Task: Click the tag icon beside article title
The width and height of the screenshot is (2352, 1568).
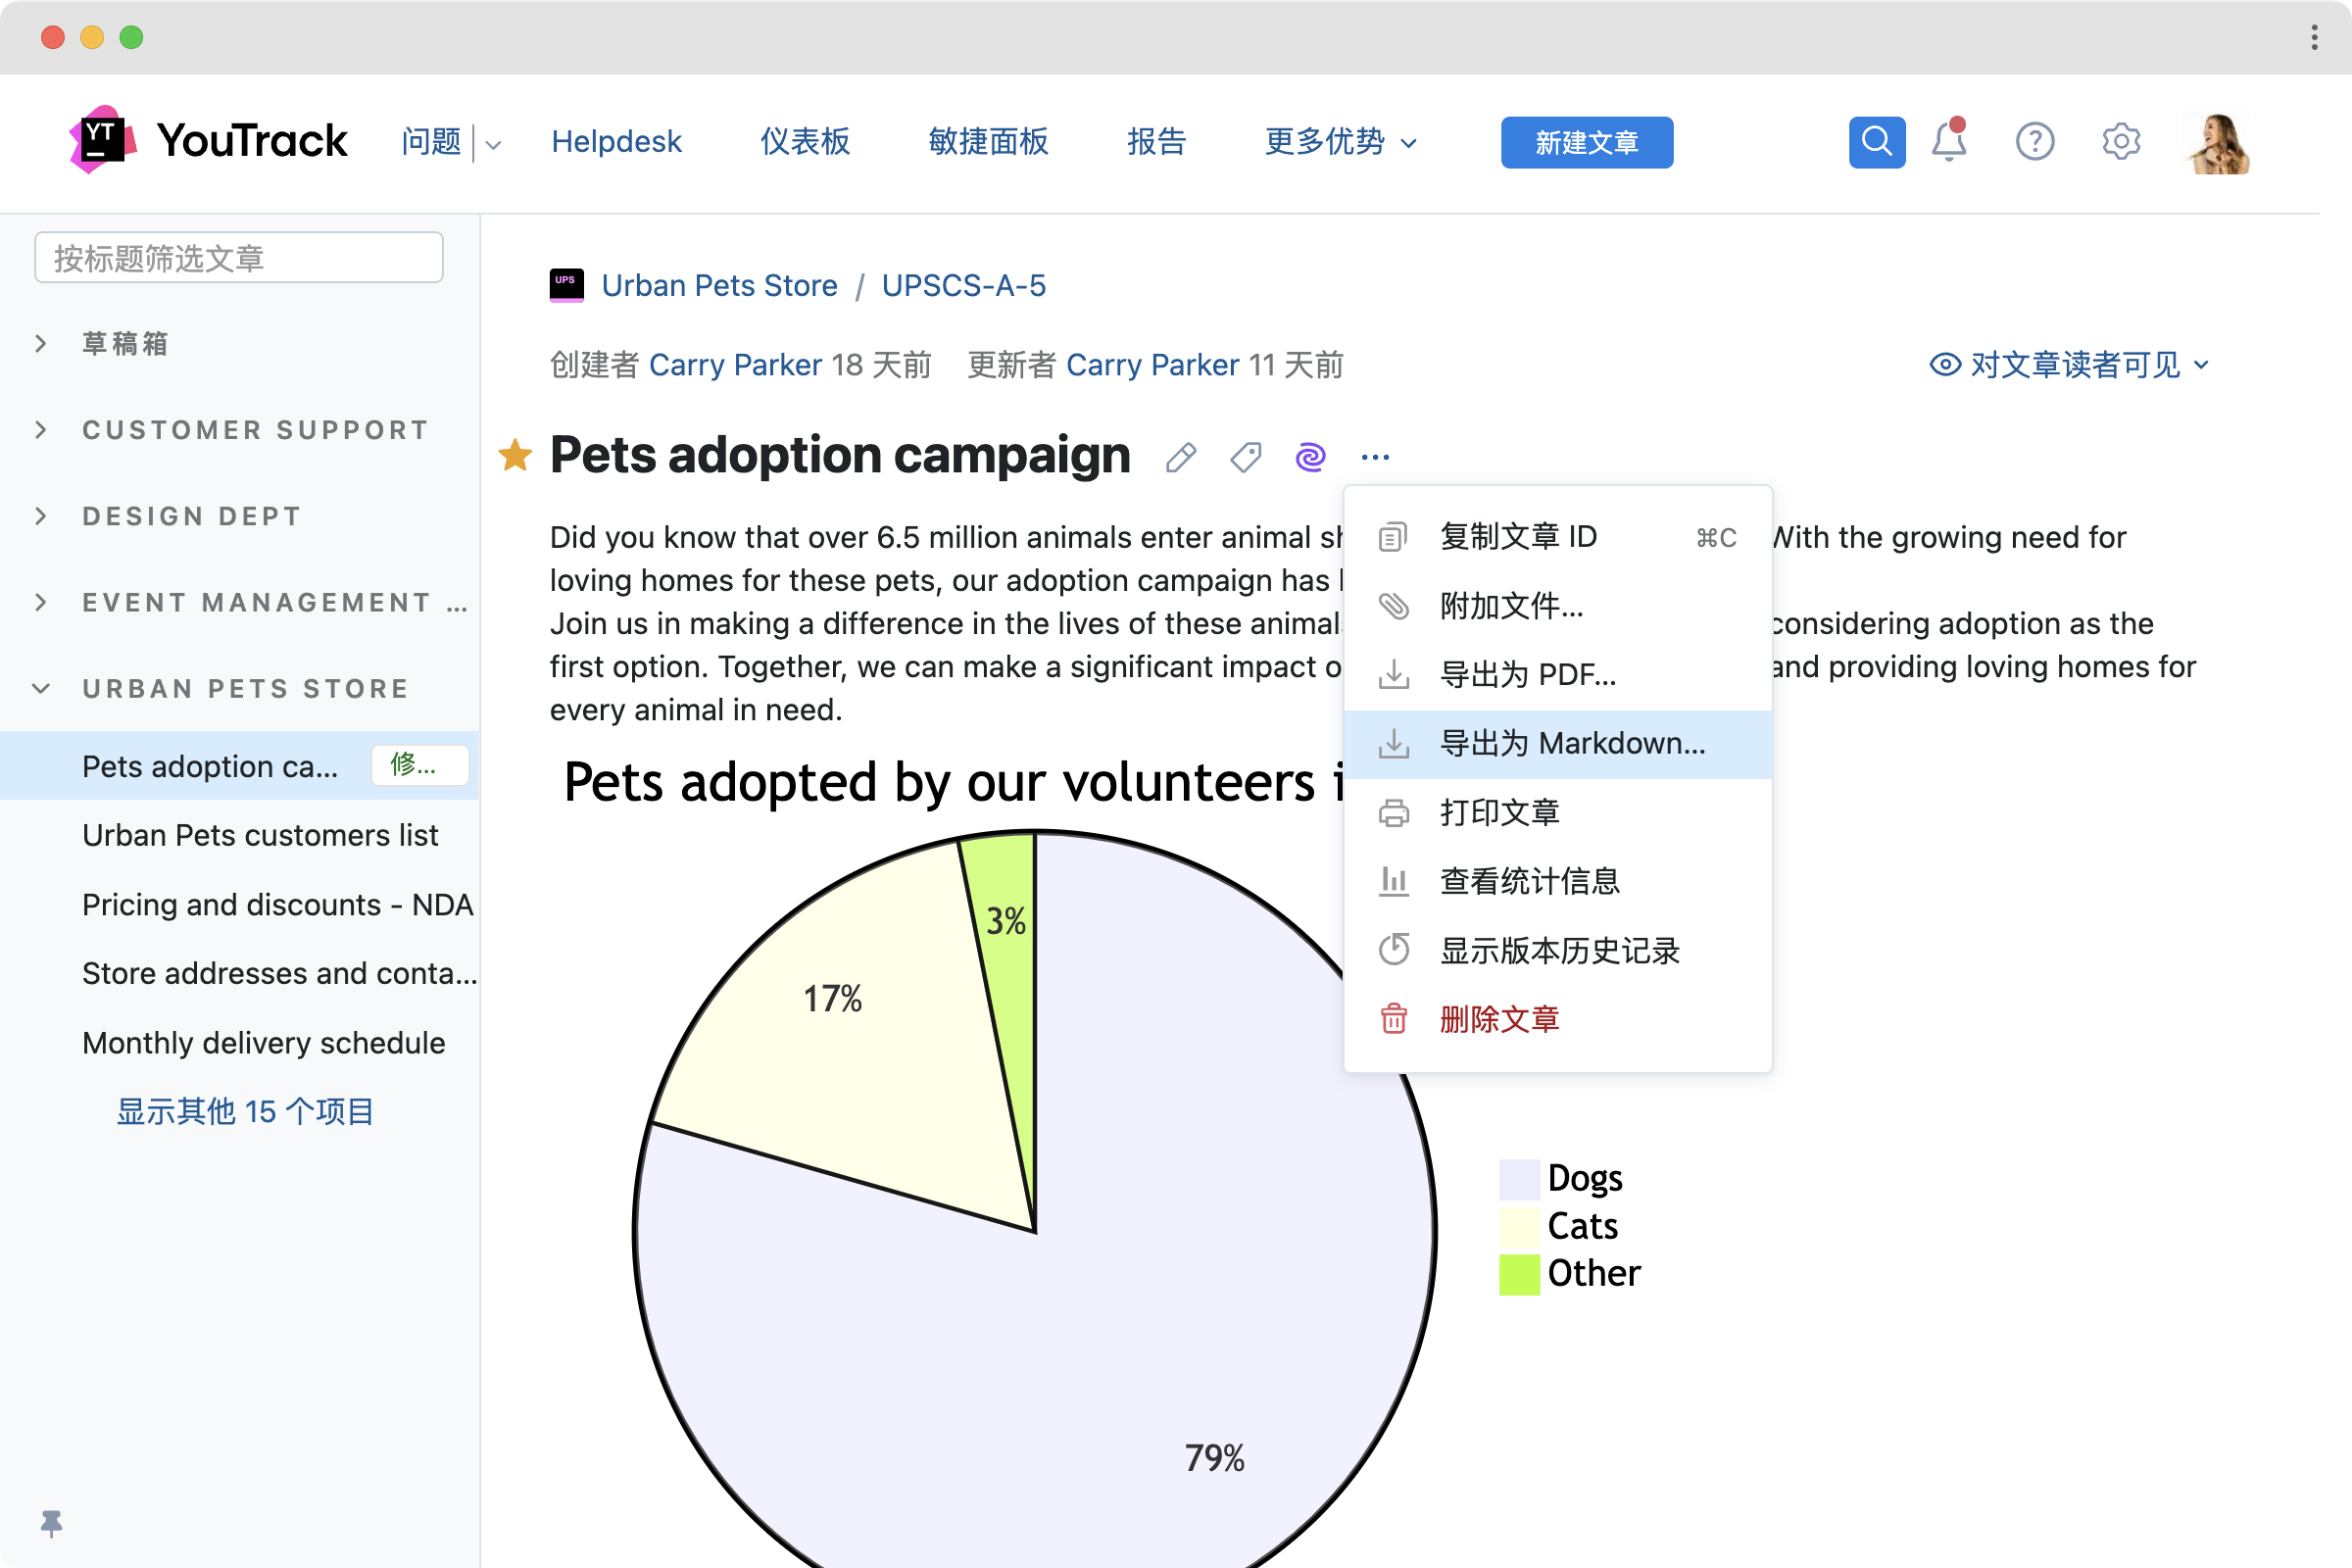Action: pyautogui.click(x=1245, y=457)
